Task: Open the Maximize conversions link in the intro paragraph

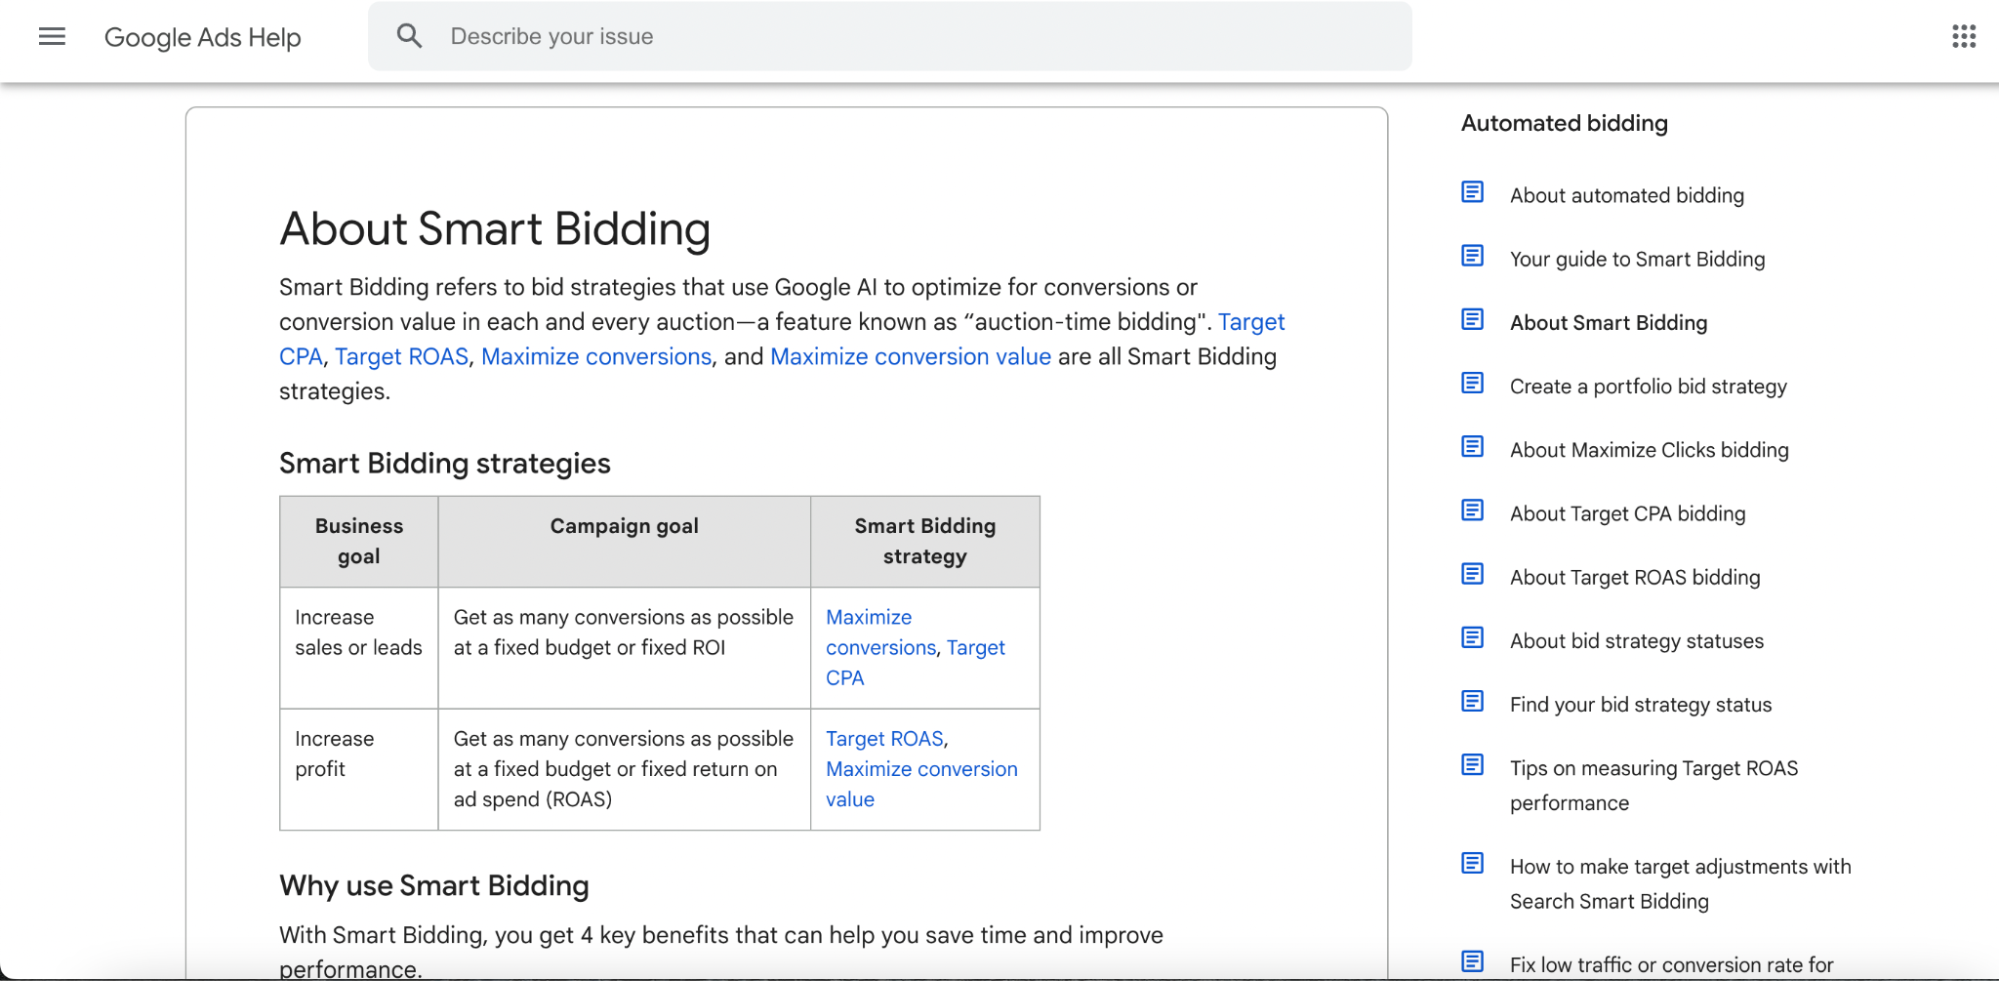Action: (596, 357)
